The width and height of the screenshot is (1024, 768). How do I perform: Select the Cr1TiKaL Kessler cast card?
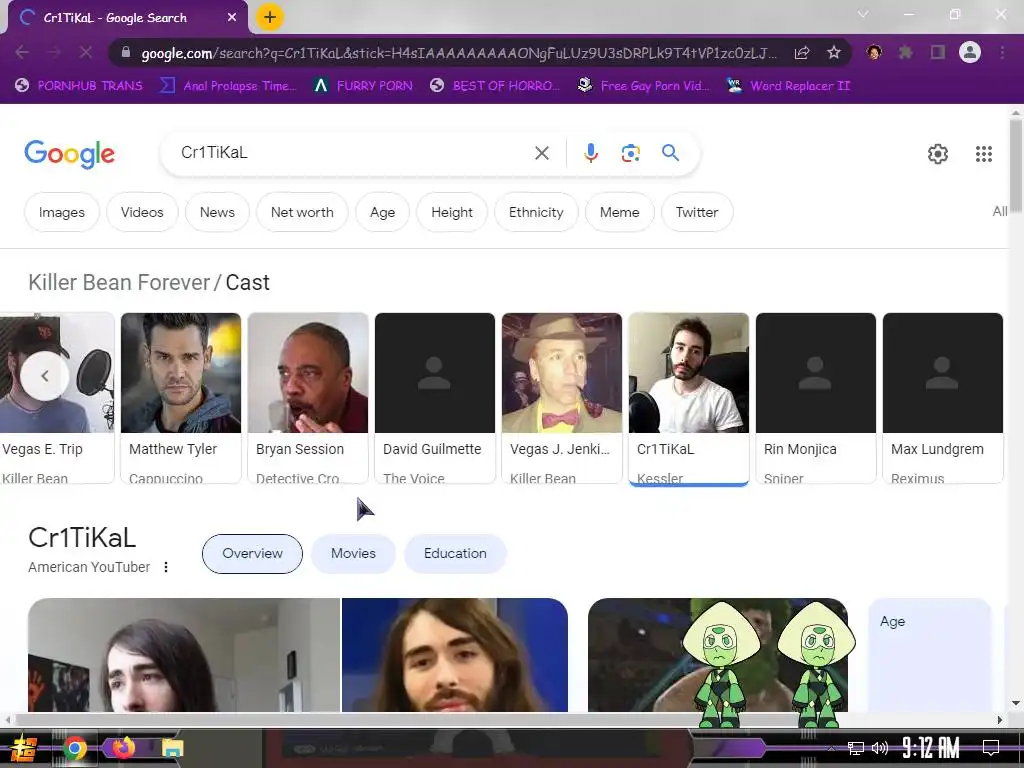click(x=689, y=398)
